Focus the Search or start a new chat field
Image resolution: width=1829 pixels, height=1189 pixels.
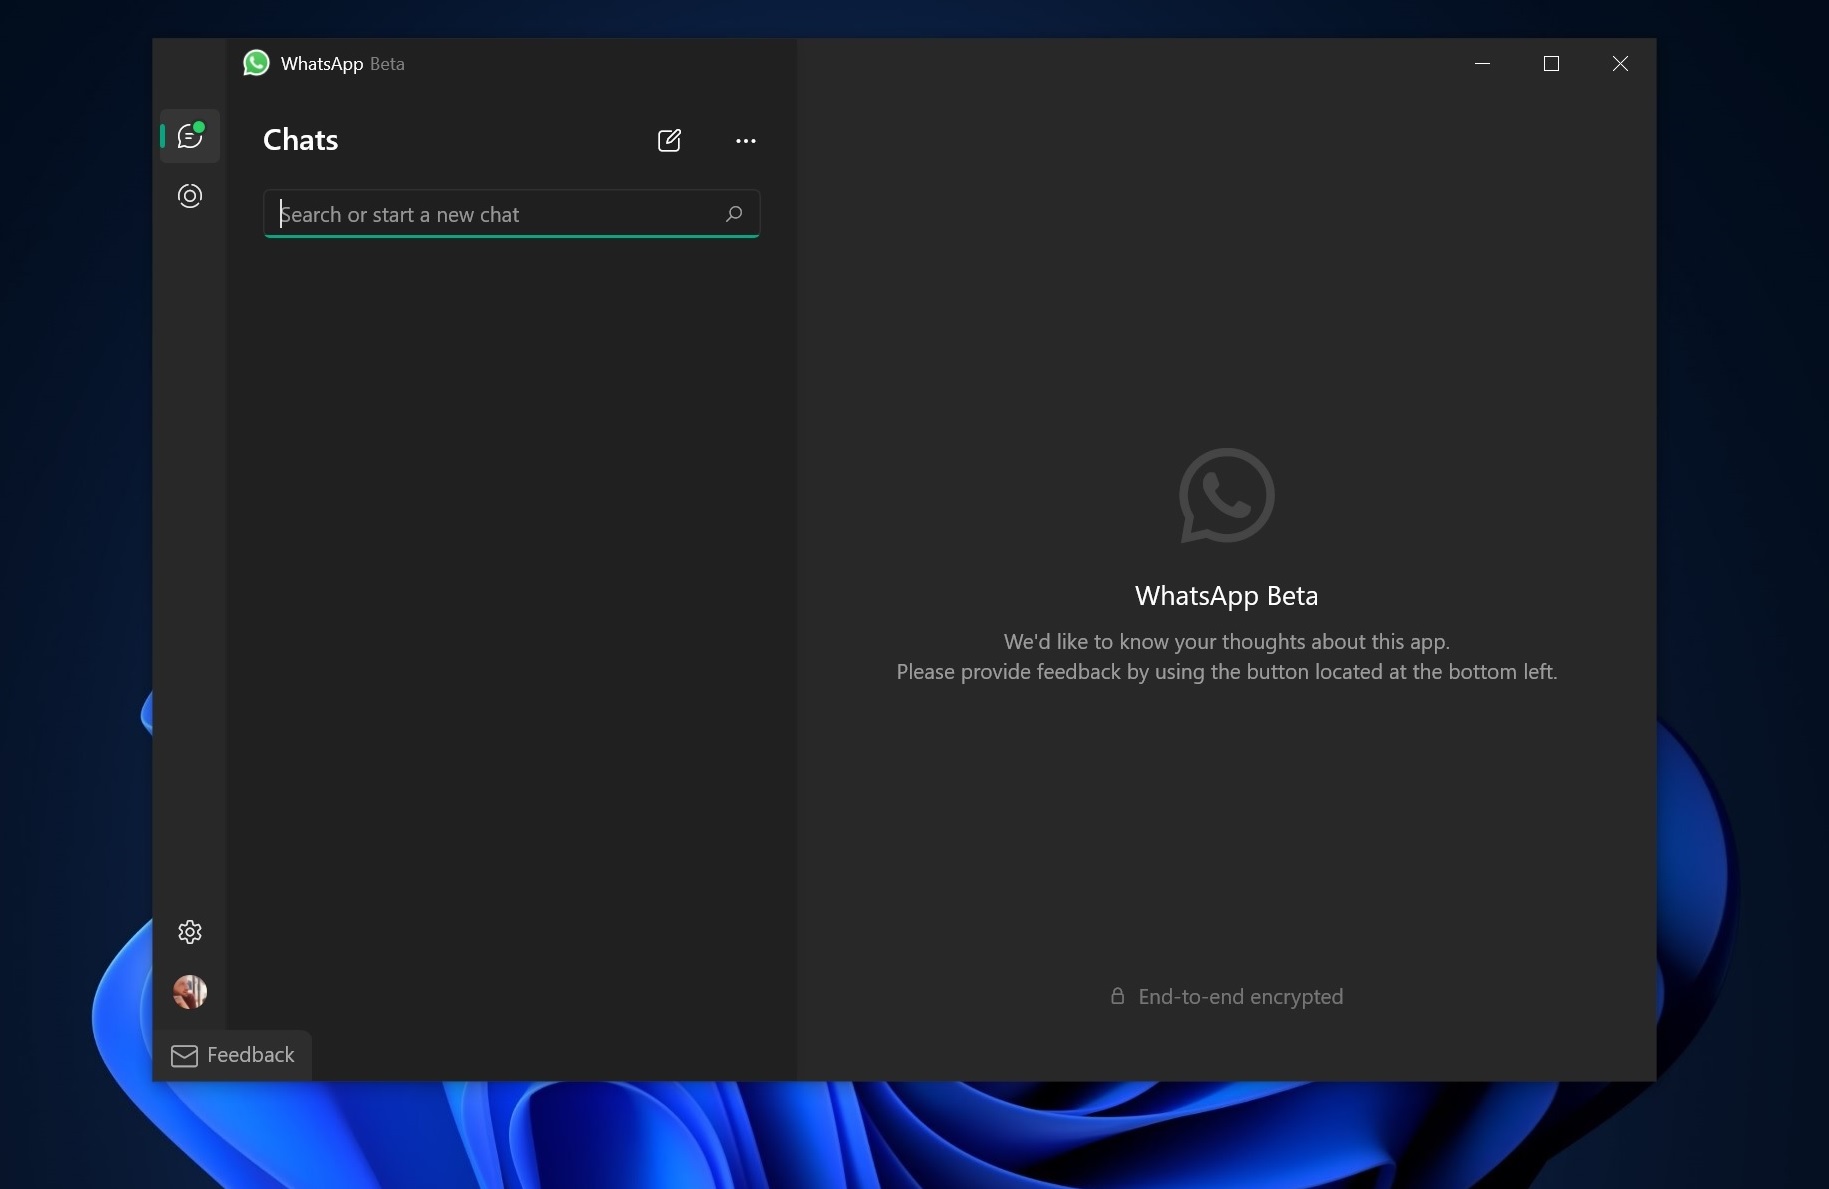point(511,214)
